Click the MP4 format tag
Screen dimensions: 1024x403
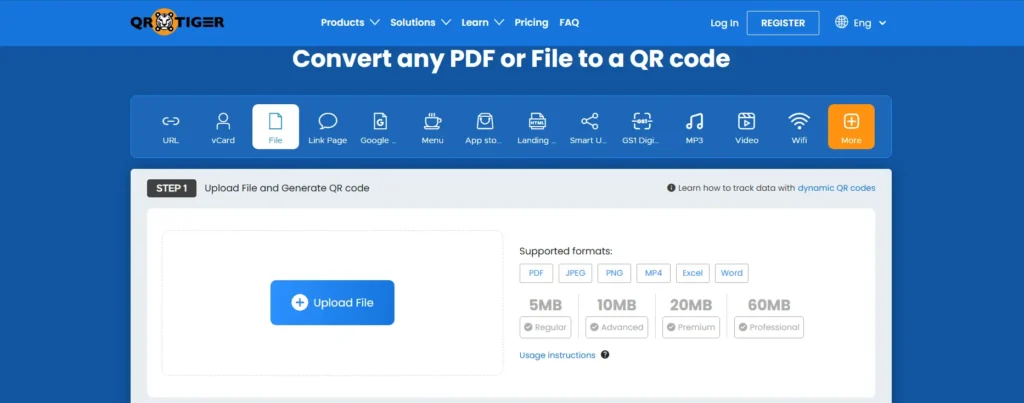653,273
